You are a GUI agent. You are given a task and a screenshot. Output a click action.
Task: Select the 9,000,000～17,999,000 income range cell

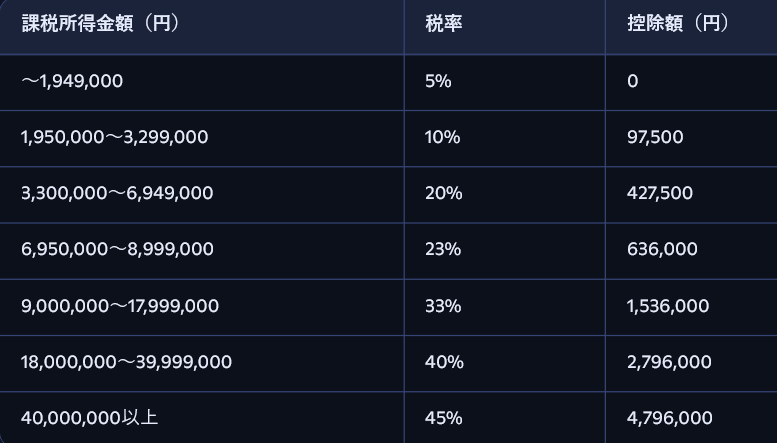120,306
